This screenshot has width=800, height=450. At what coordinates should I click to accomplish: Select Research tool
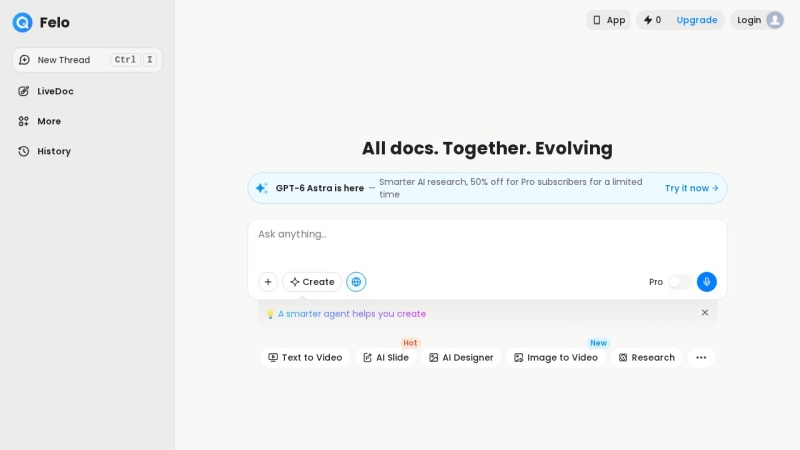point(646,358)
